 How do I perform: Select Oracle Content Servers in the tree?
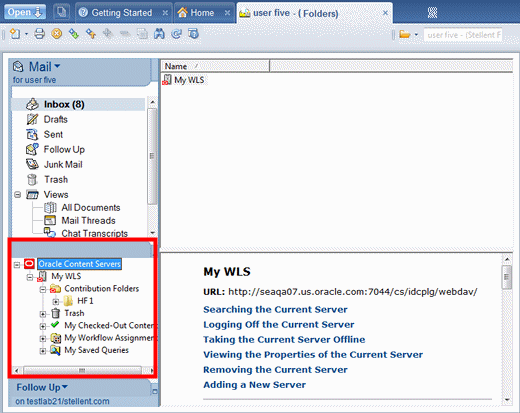[79, 264]
